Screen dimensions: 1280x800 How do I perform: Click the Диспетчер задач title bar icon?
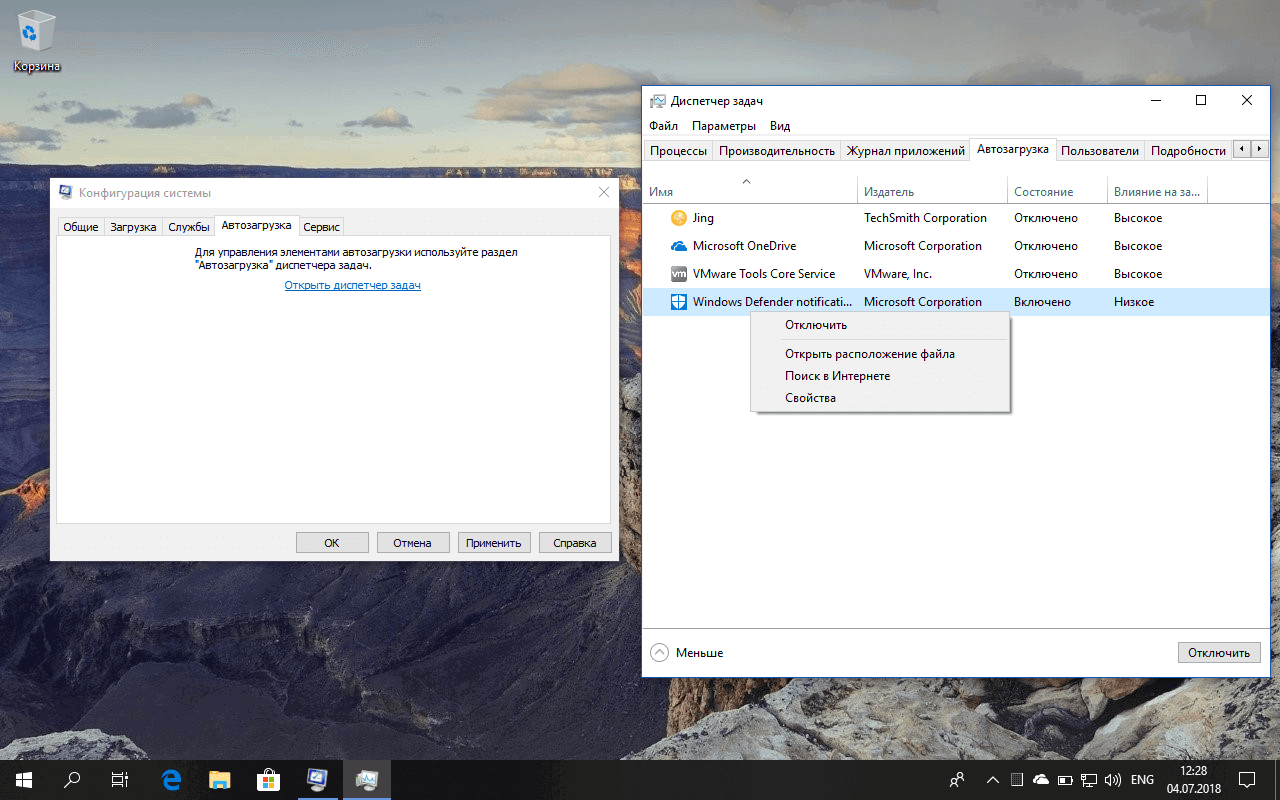pos(658,101)
